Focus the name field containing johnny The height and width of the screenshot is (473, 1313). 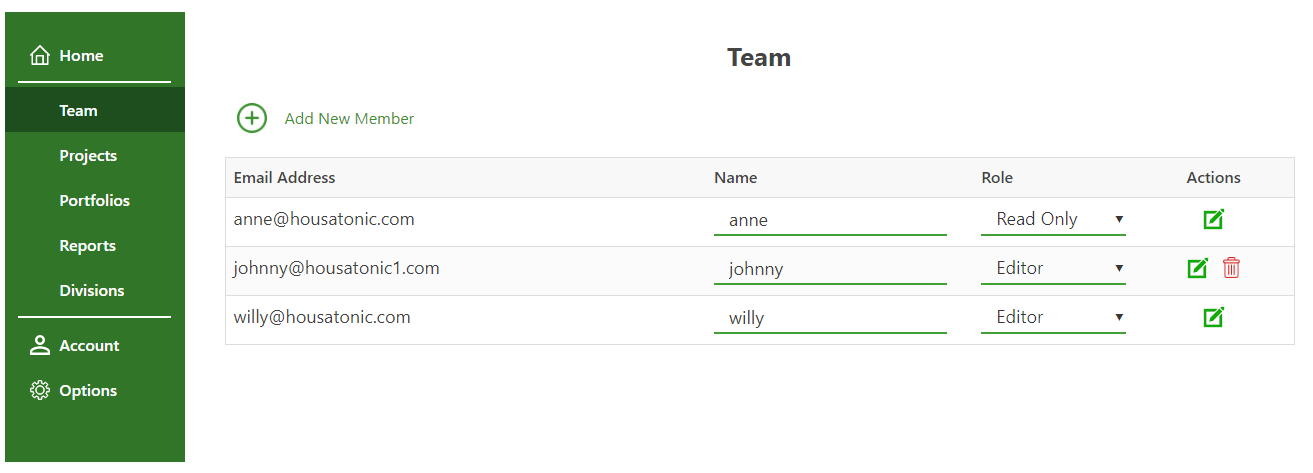(x=830, y=269)
